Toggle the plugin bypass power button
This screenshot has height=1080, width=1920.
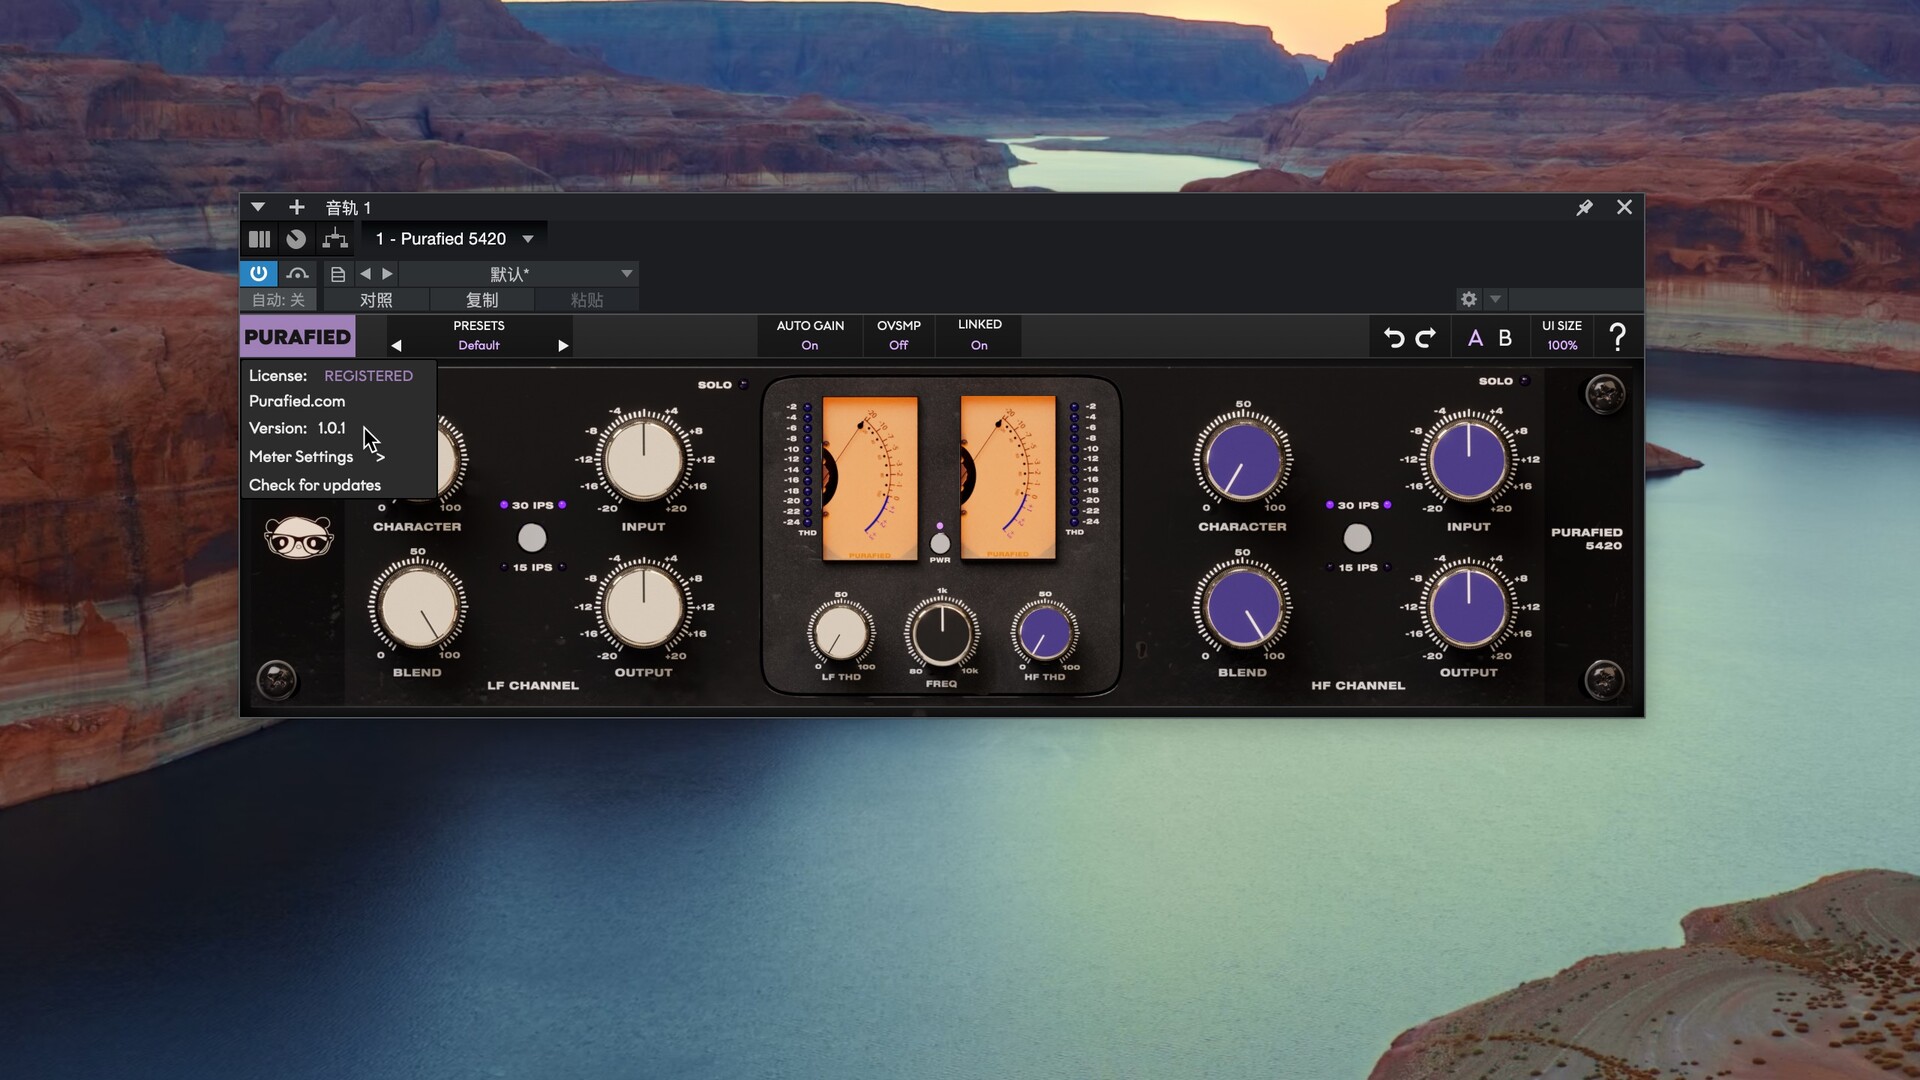[259, 273]
